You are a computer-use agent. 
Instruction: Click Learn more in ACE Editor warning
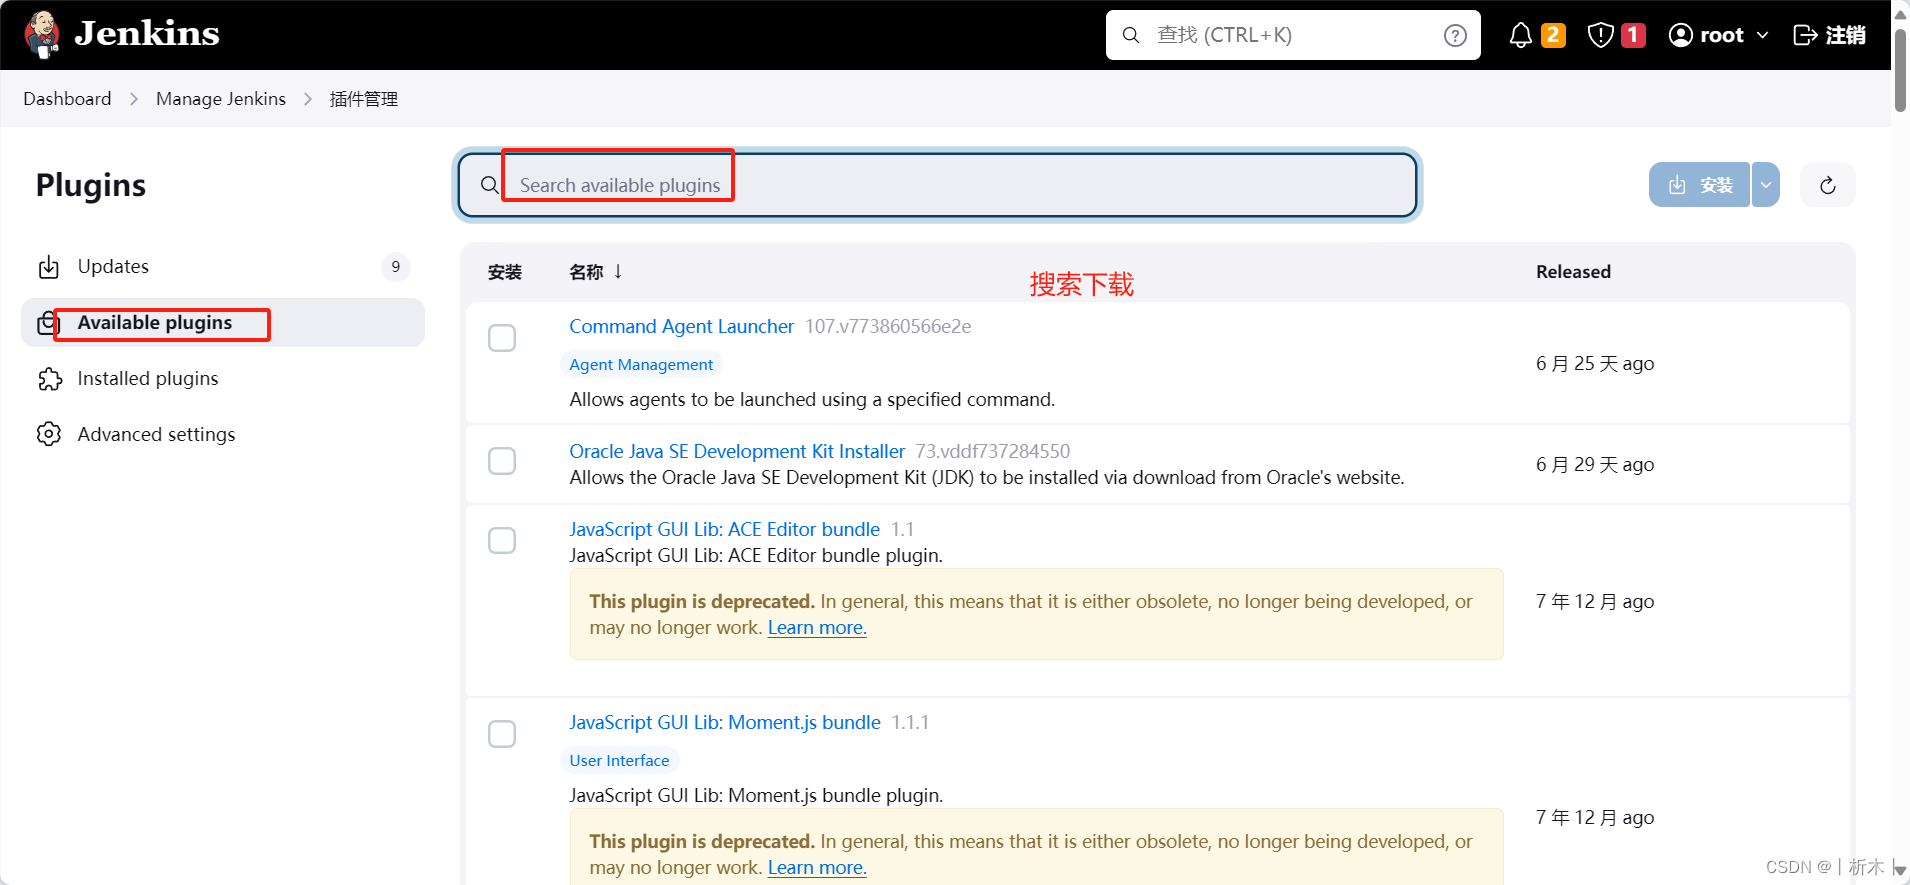[817, 628]
